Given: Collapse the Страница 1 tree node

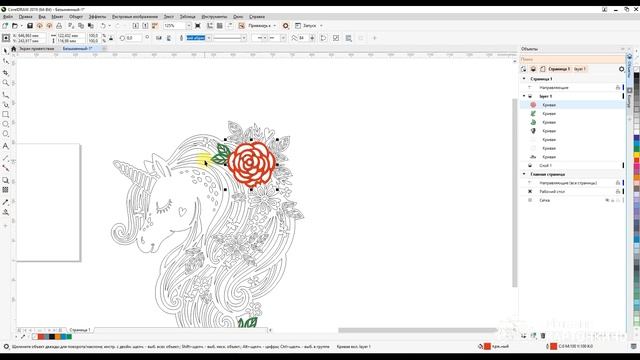Looking at the screenshot, I should [524, 78].
